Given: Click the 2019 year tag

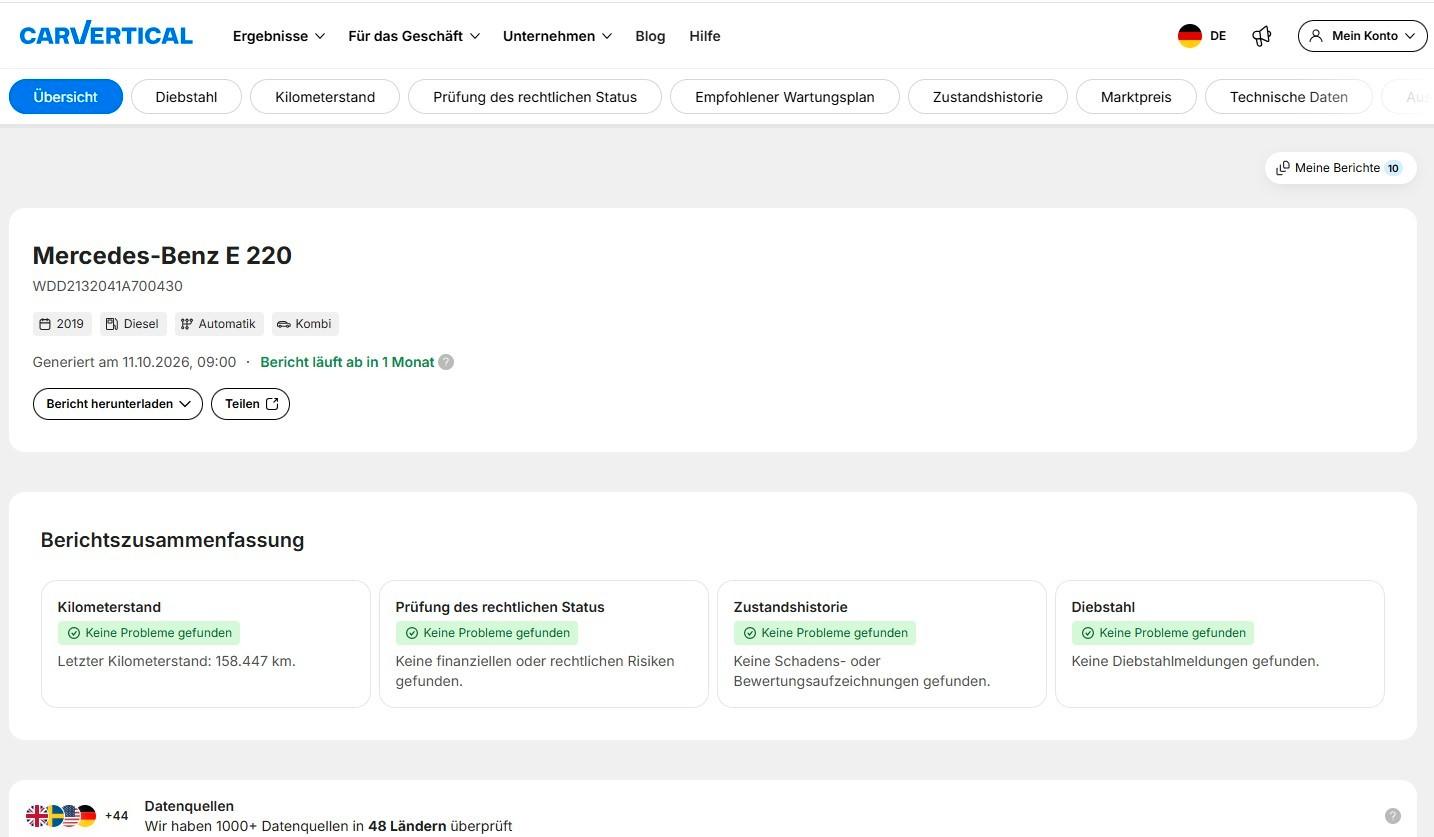Looking at the screenshot, I should (62, 324).
